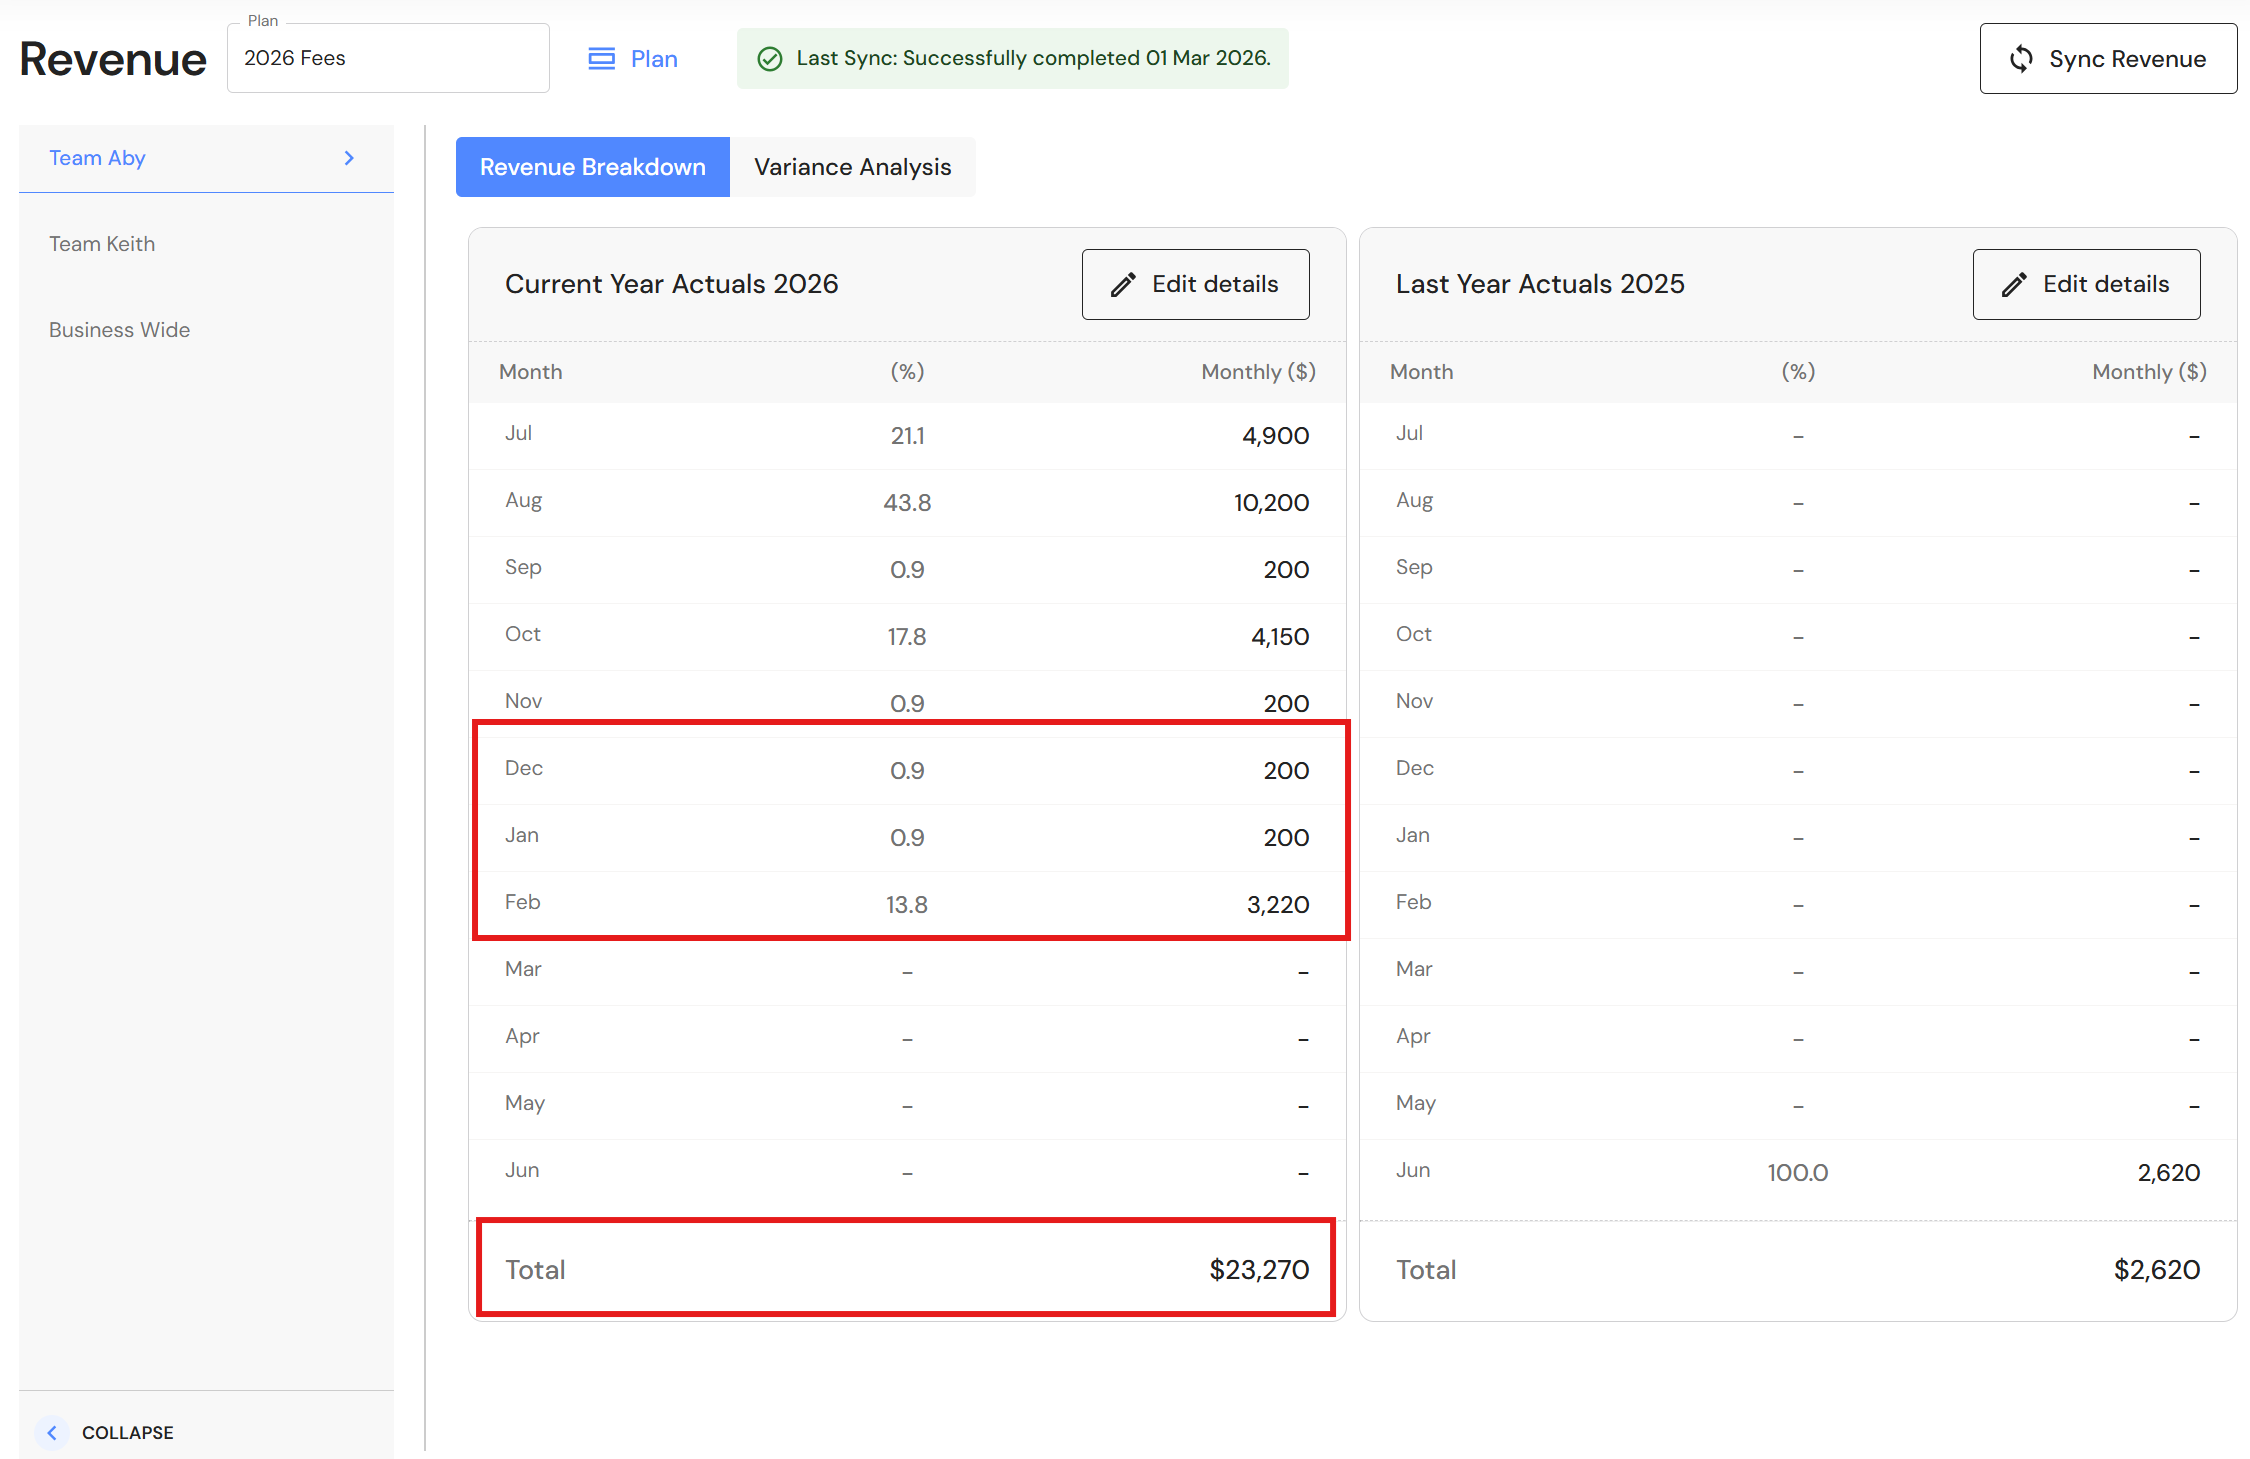Open the 2026 Fees plan selector

coord(388,58)
